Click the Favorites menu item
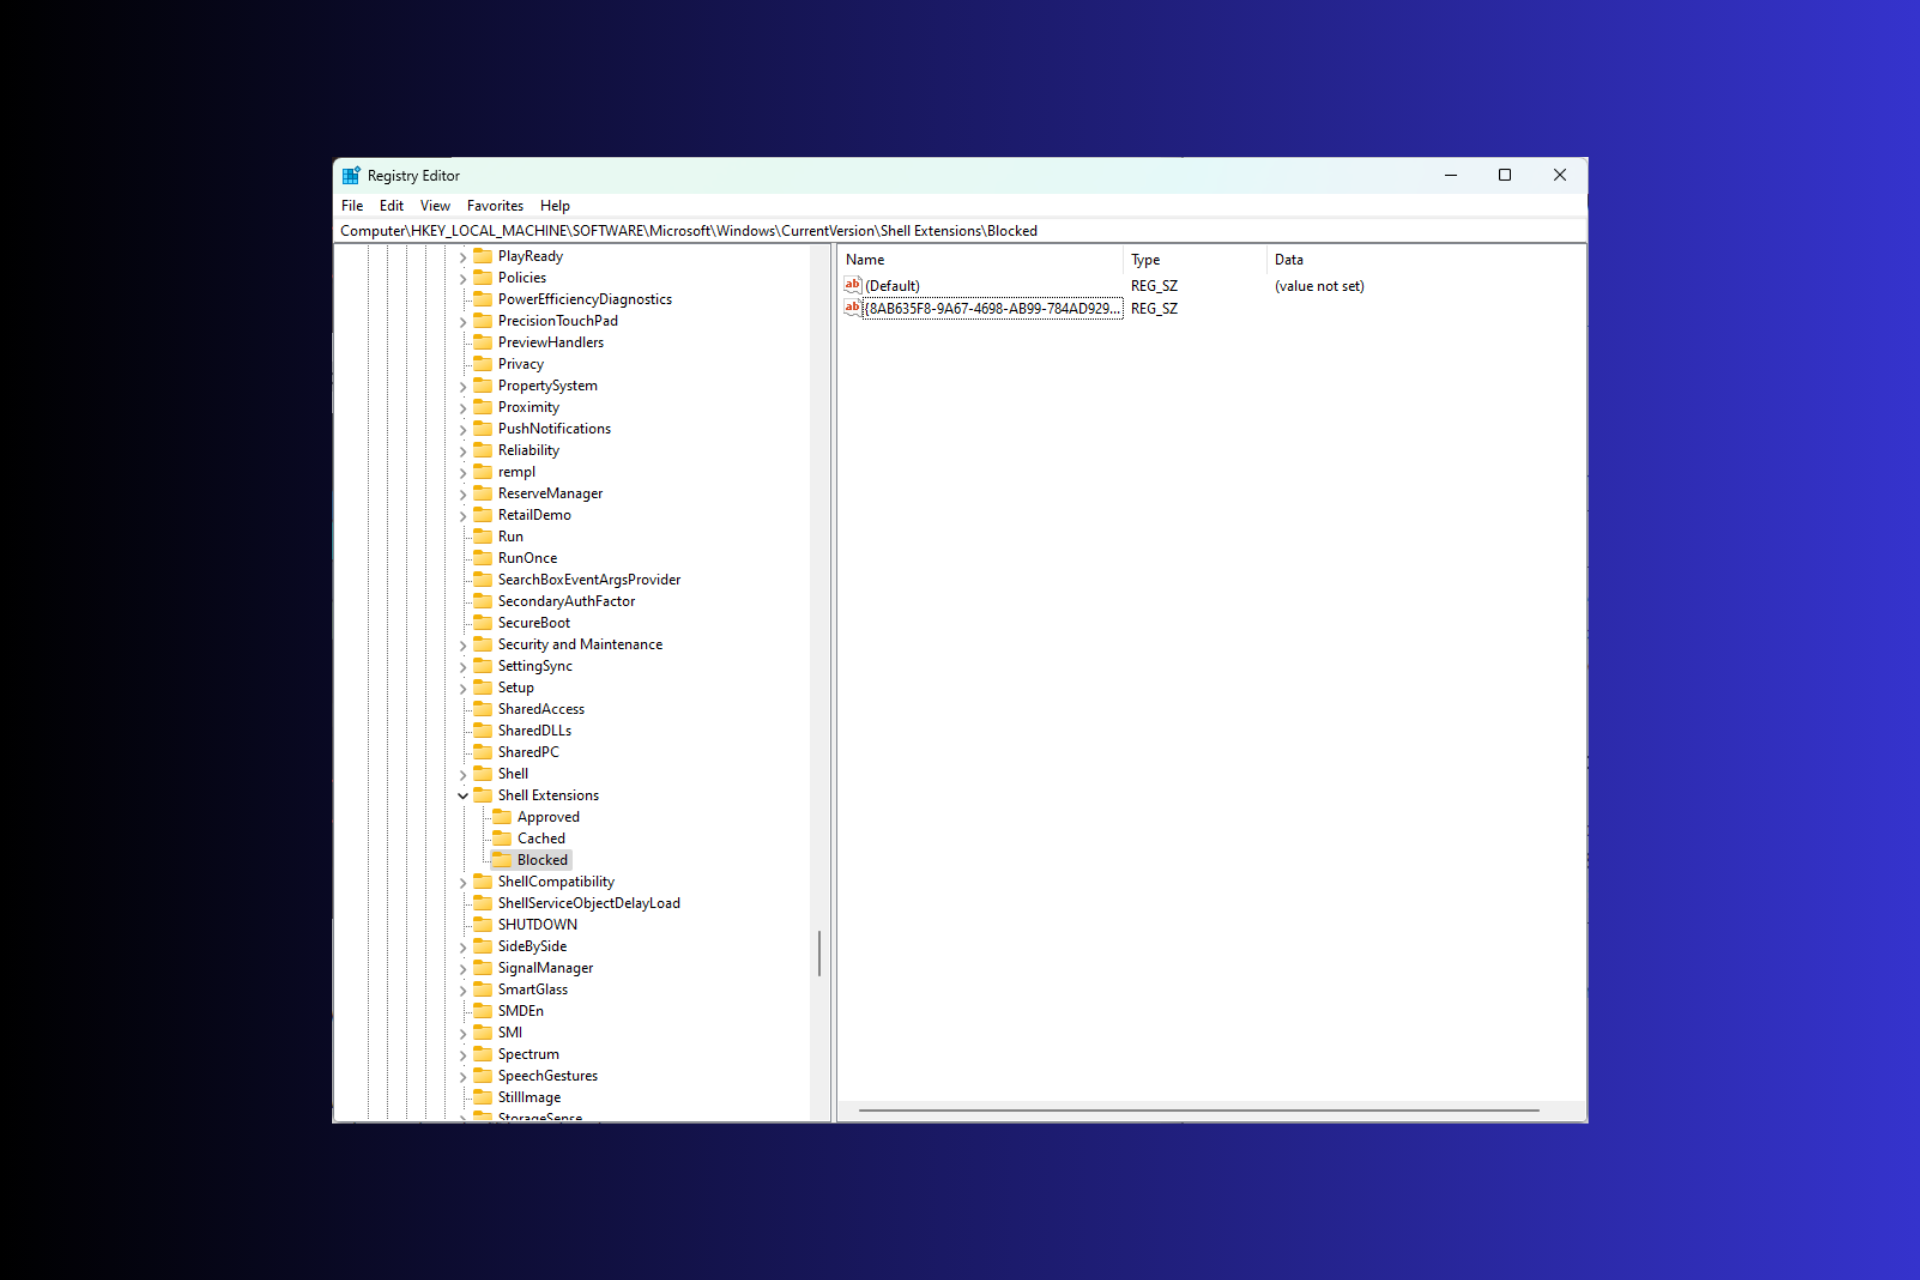Screen dimensions: 1920x1280 (x=496, y=204)
